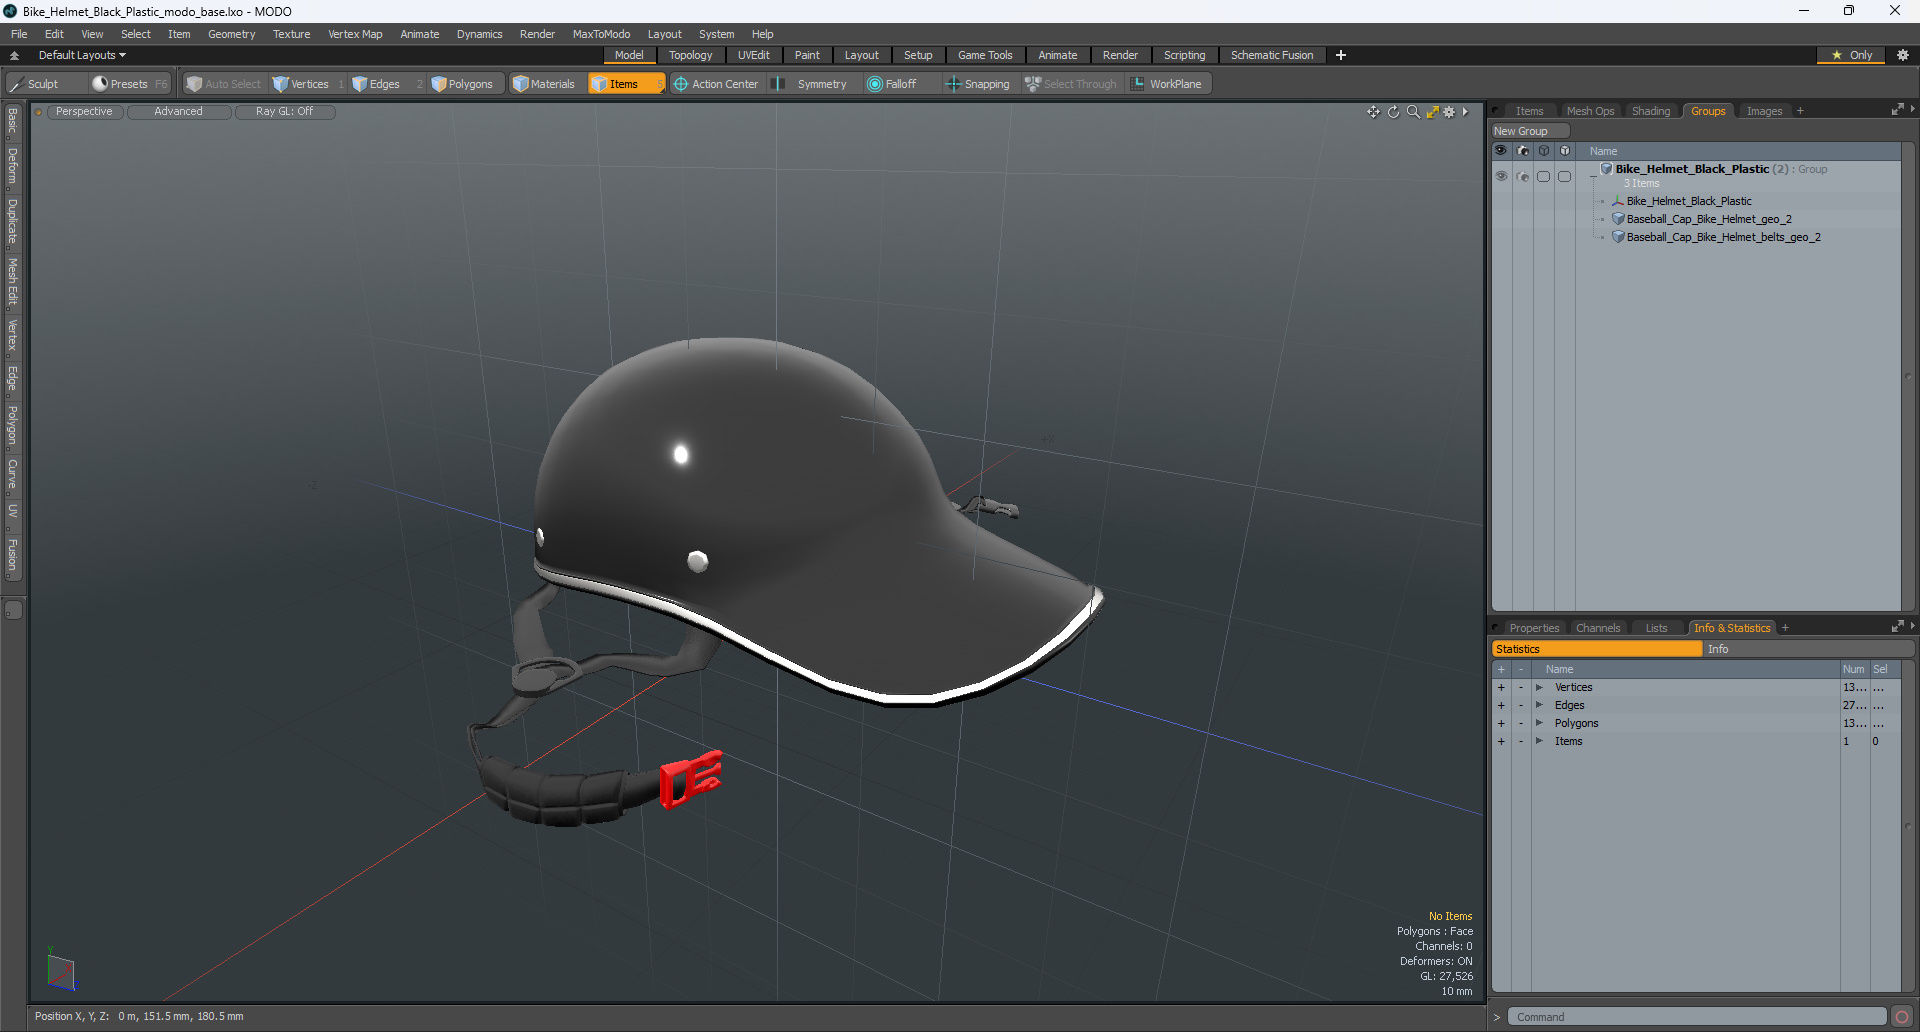Select the Info button

[1808, 649]
